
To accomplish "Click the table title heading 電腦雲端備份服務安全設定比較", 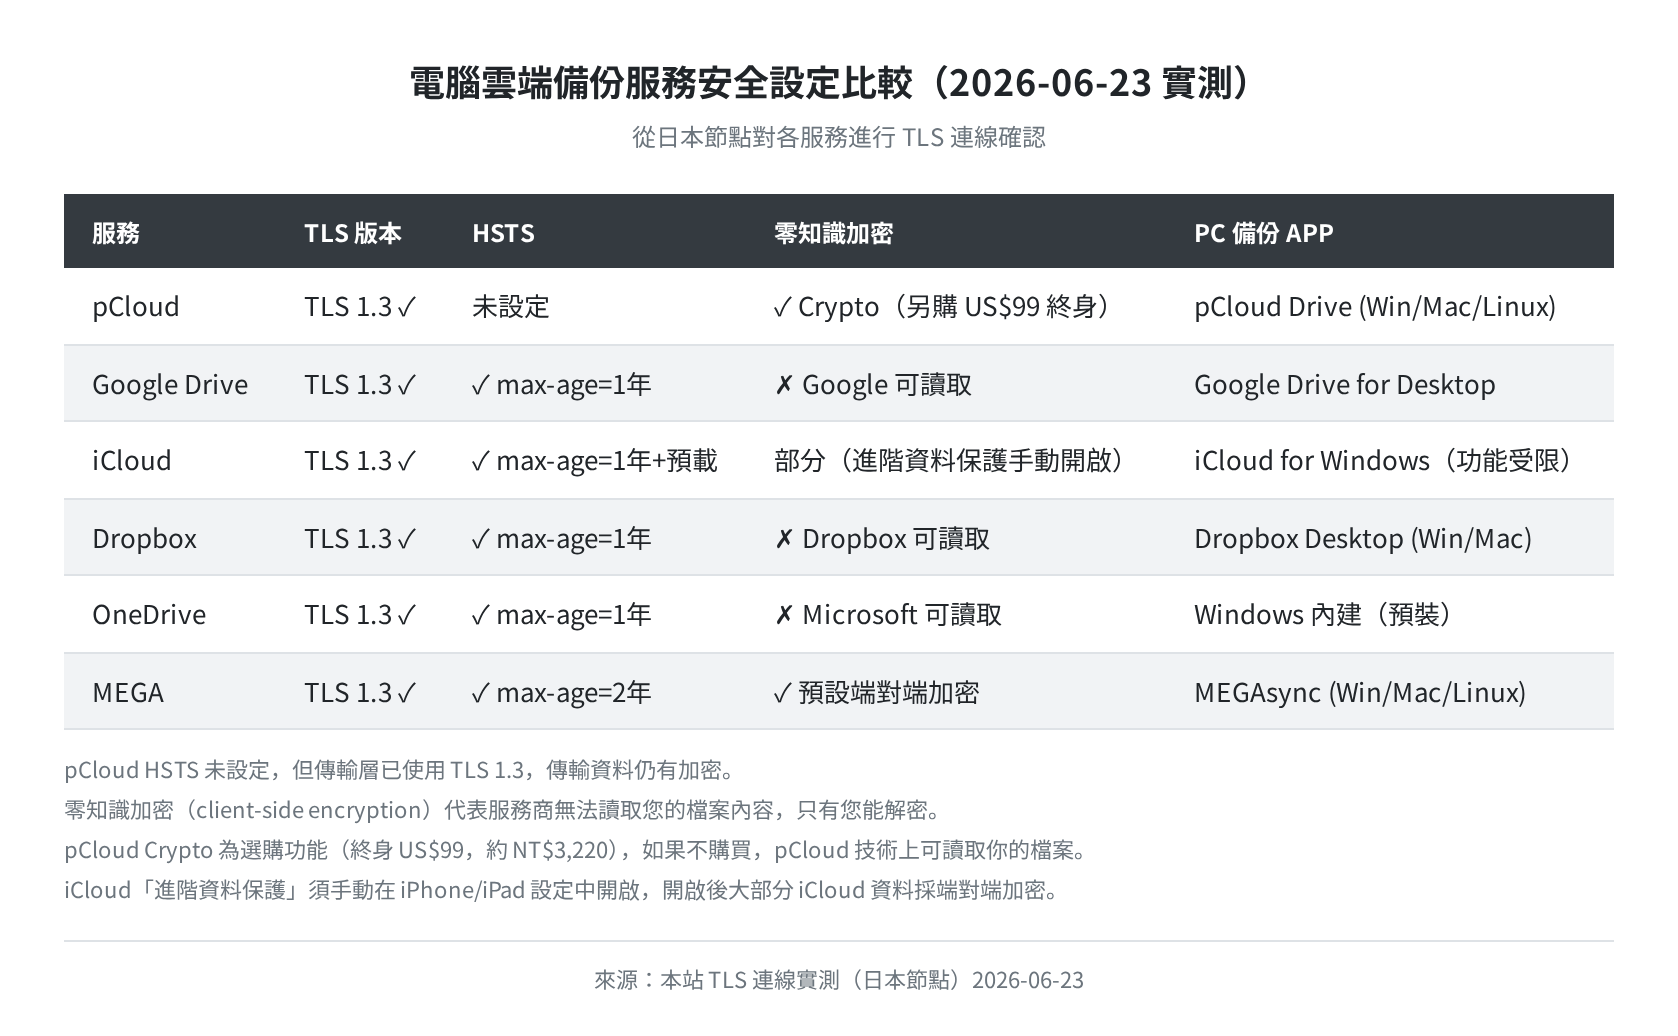I will point(838,83).
